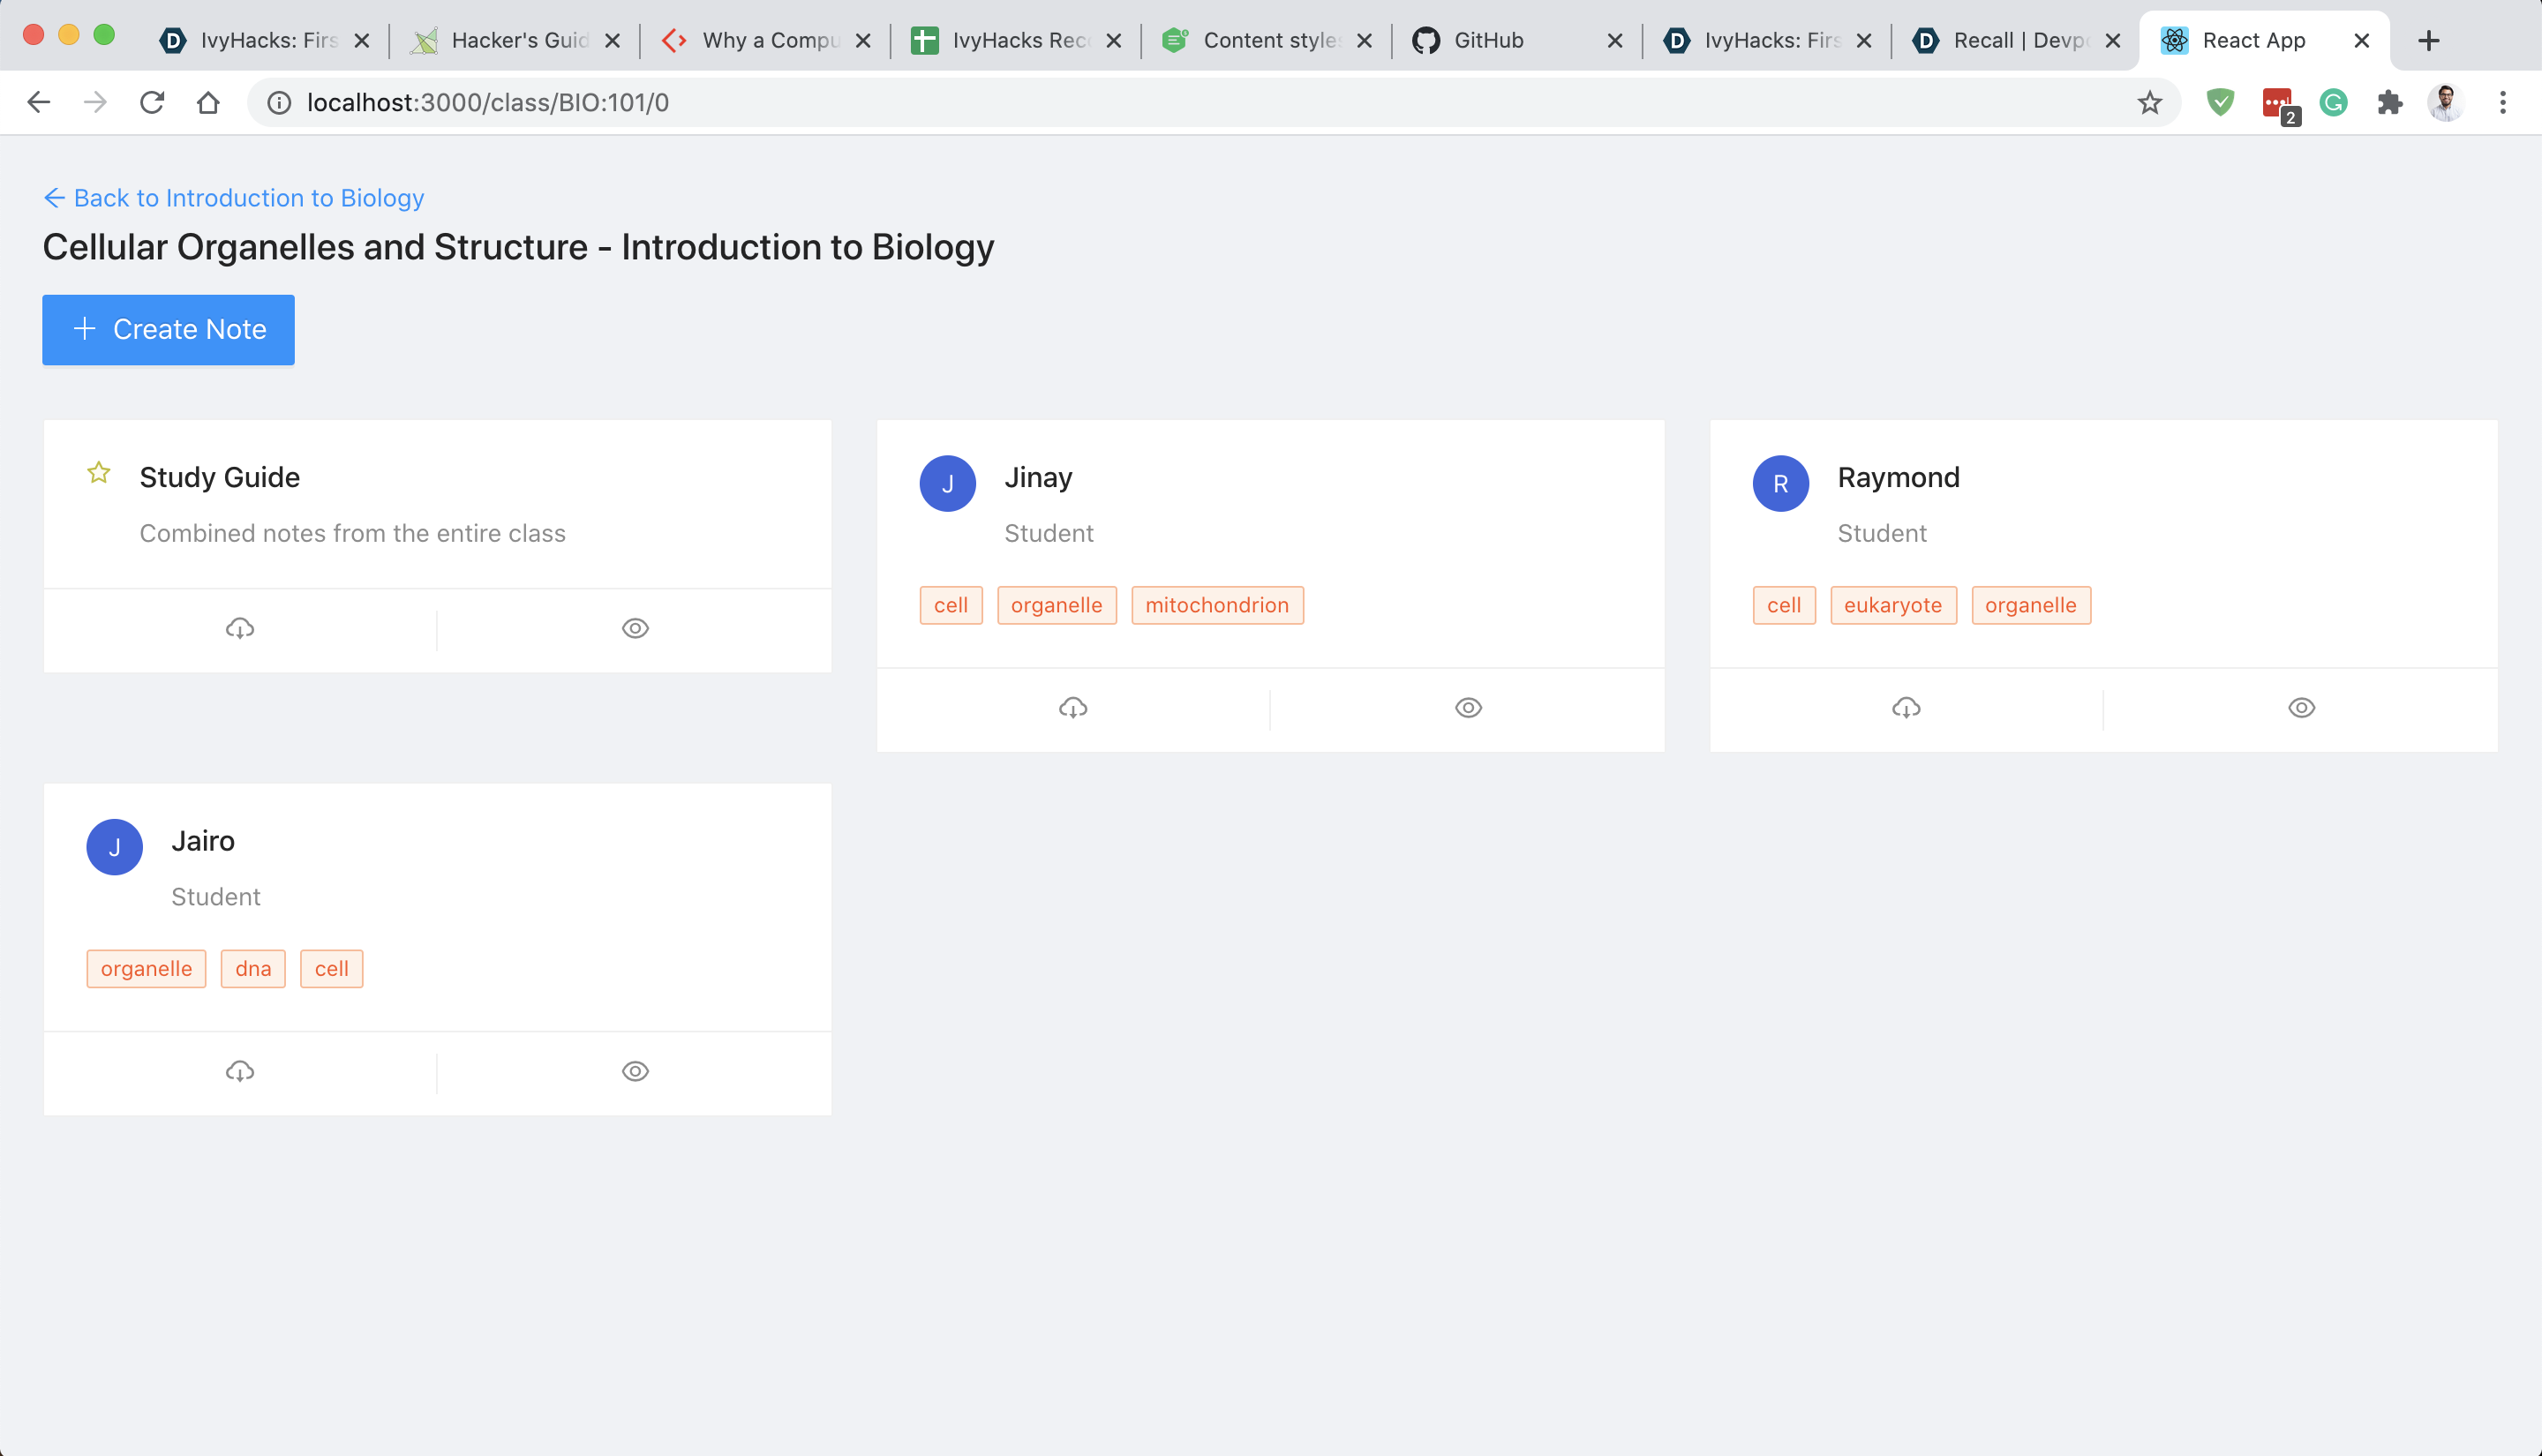Click the mitochondrion tag on Jinay's card
Viewport: 2542px width, 1456px height.
(x=1216, y=605)
